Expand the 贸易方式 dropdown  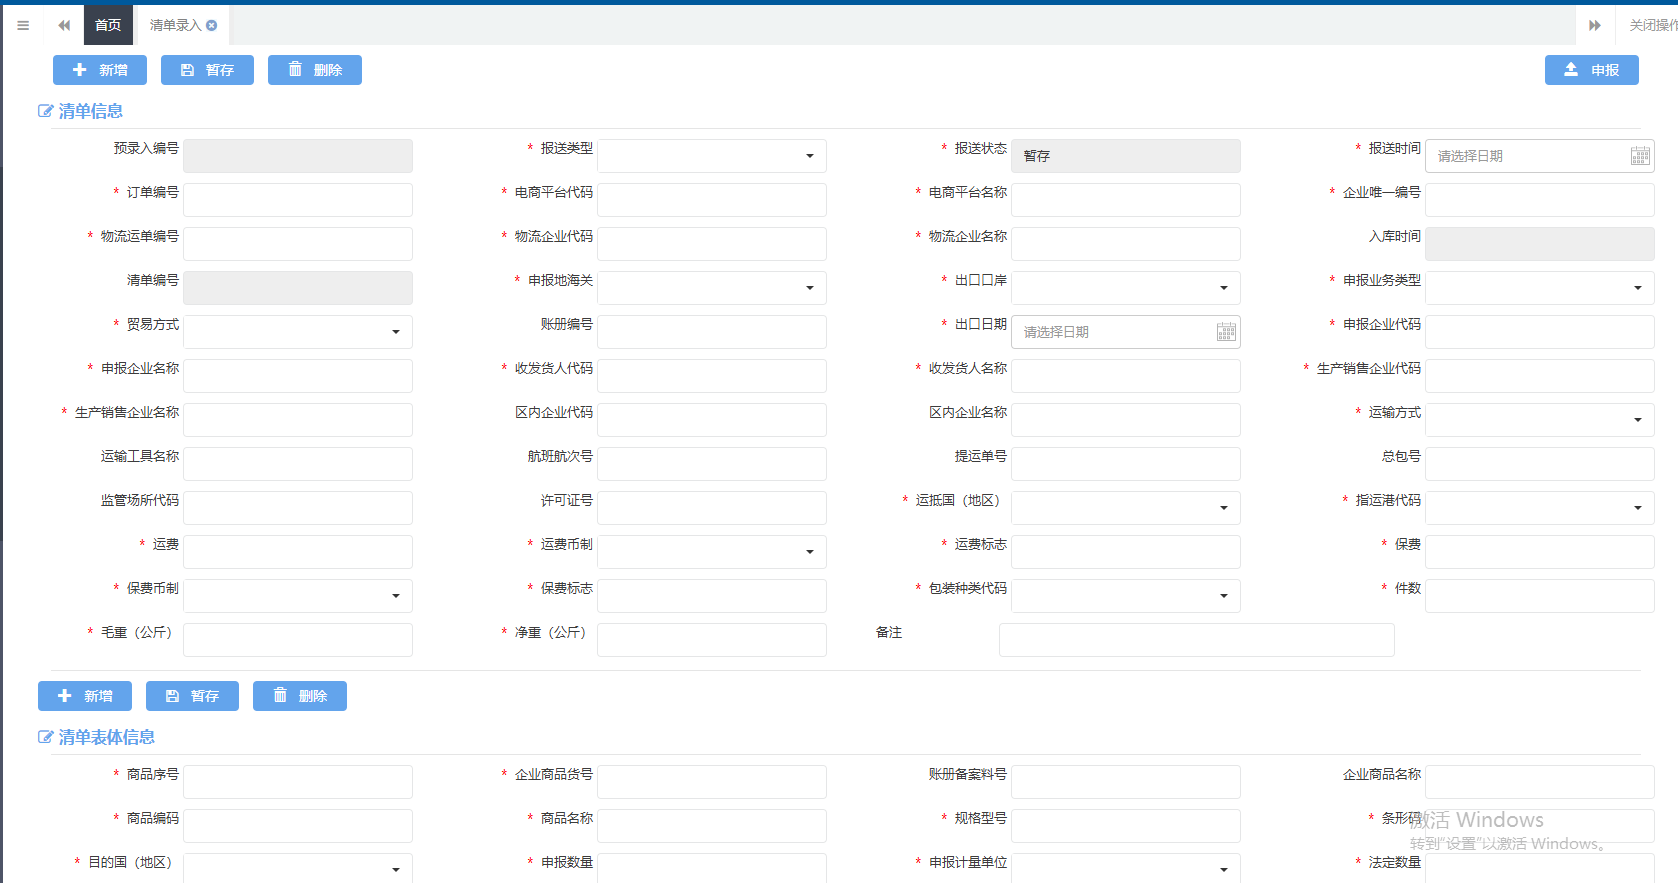[297, 332]
